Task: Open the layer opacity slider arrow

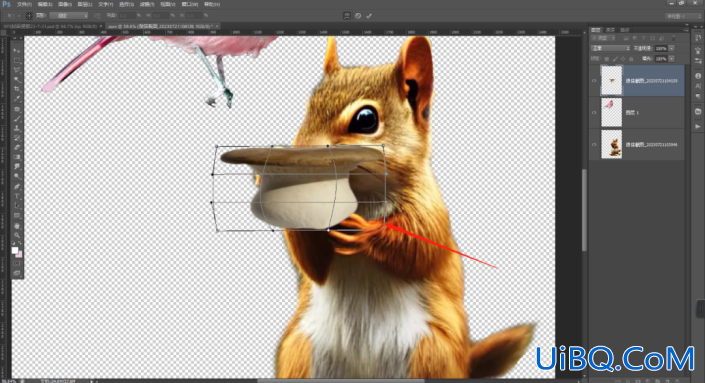Action: (671, 49)
